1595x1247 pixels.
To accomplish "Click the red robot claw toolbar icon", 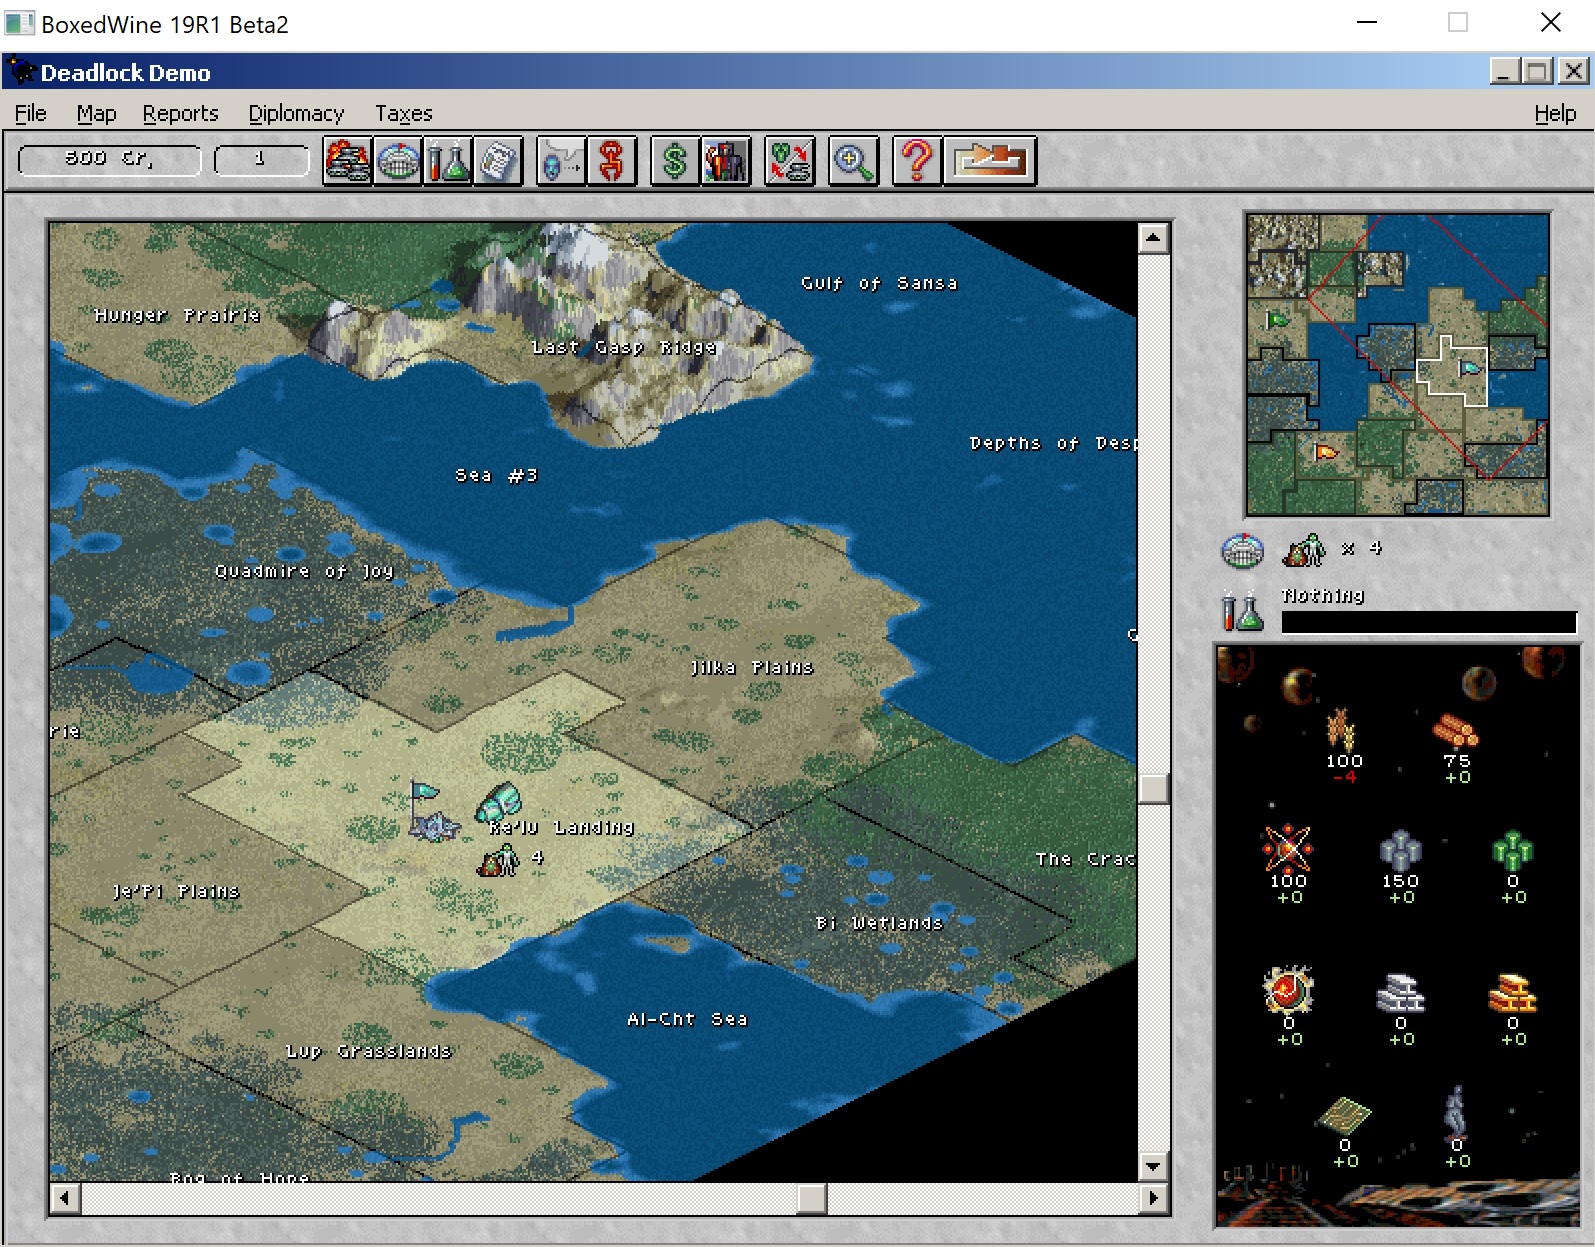I will [611, 161].
